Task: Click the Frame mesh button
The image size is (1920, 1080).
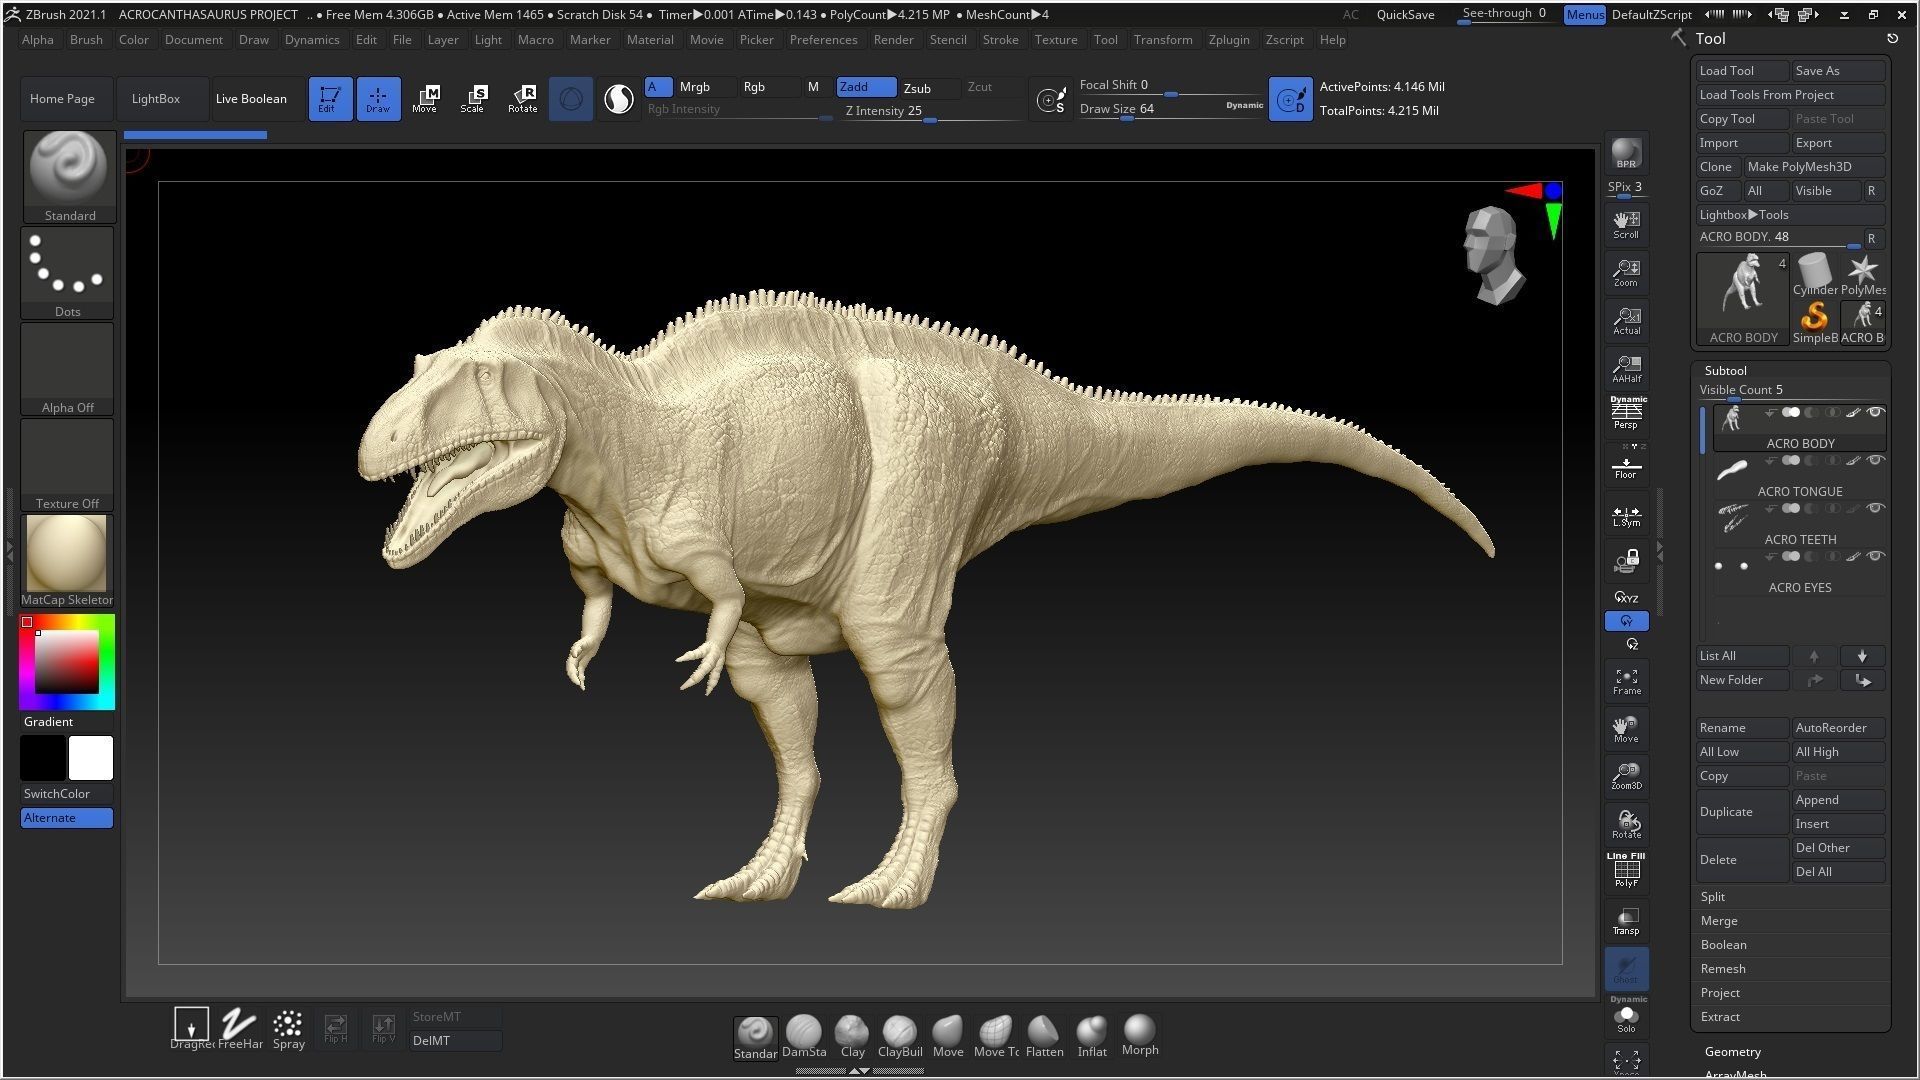Action: coord(1626,681)
